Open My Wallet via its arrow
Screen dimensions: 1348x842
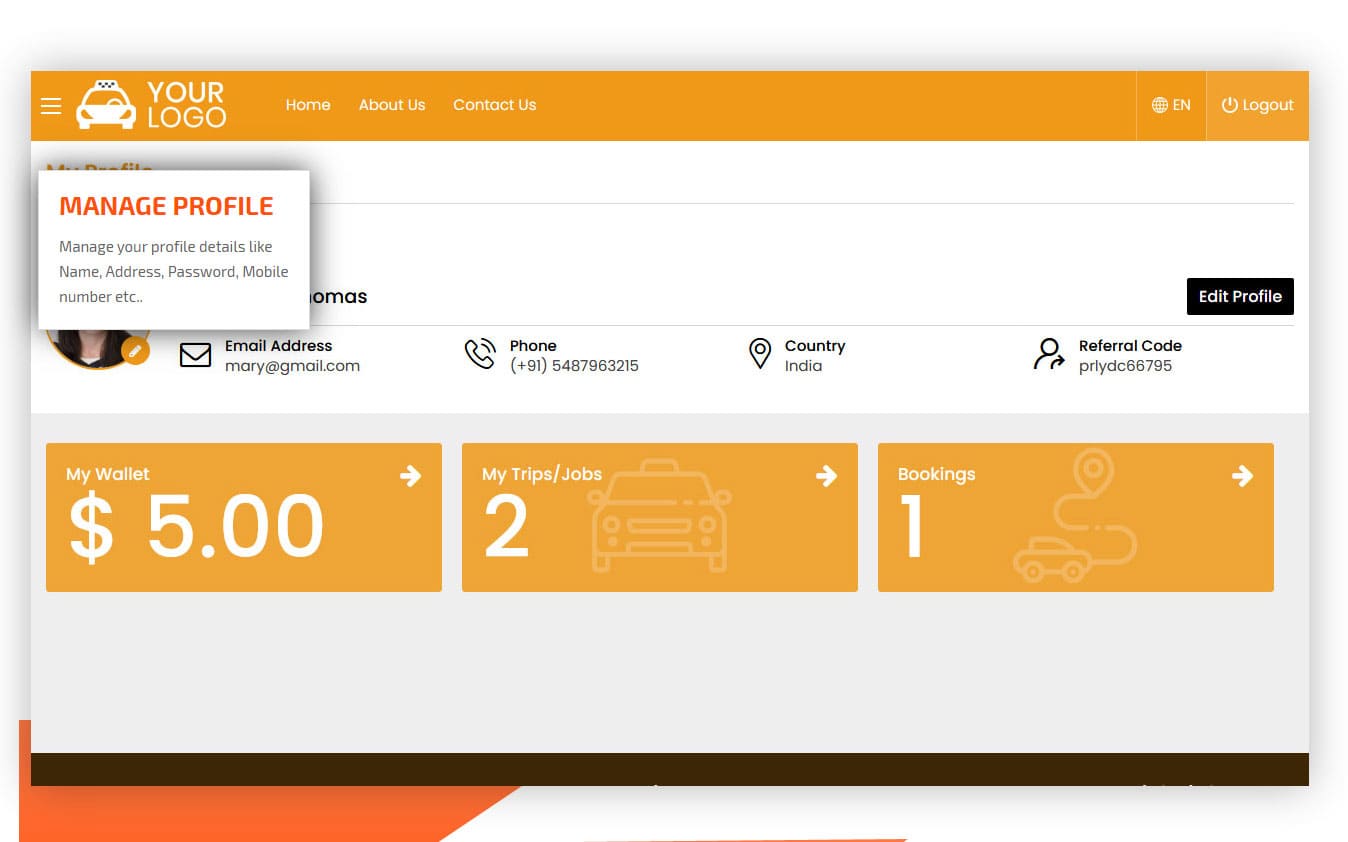410,476
